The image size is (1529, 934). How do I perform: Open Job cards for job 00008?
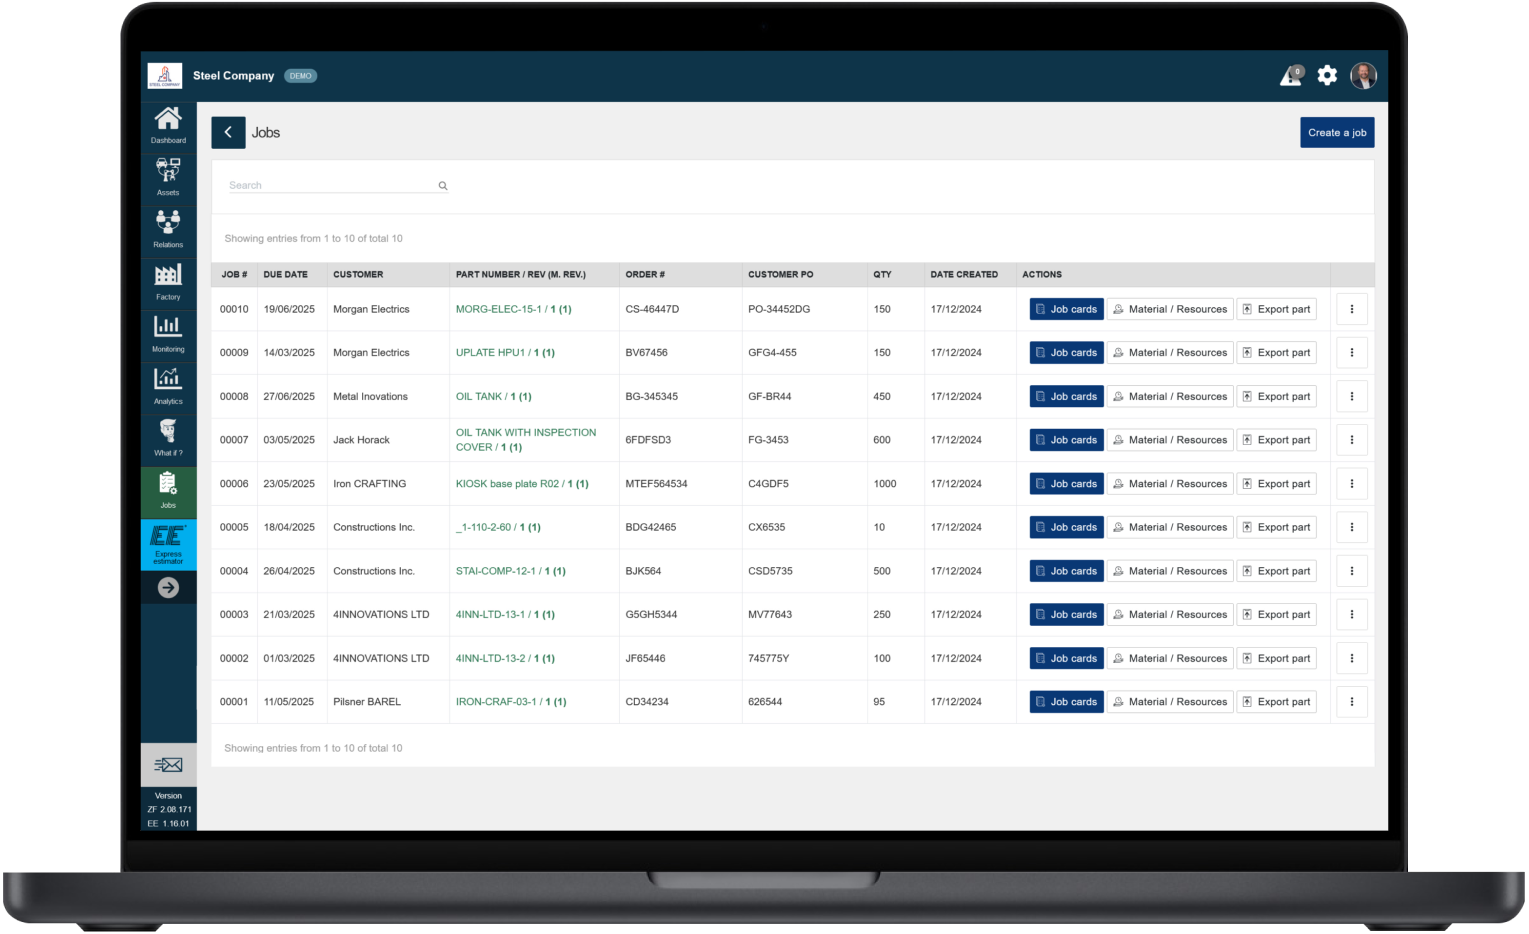click(1066, 397)
